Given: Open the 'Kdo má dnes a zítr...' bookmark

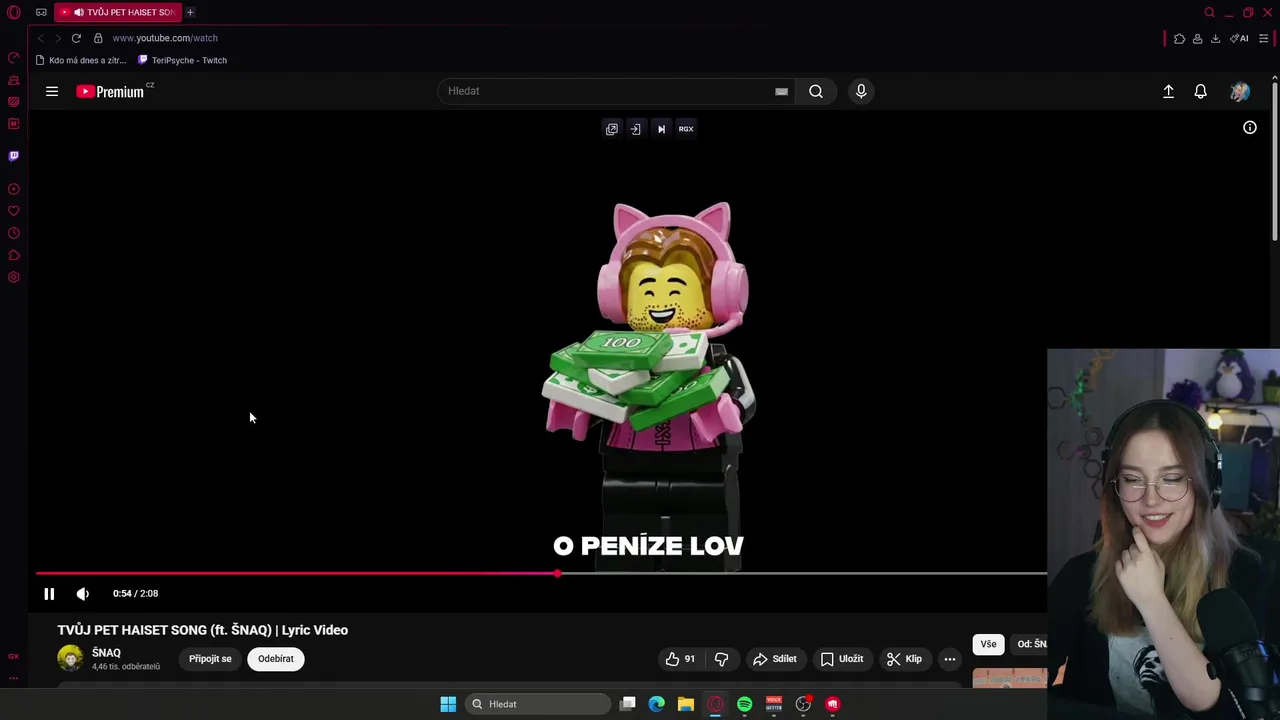Looking at the screenshot, I should [81, 60].
